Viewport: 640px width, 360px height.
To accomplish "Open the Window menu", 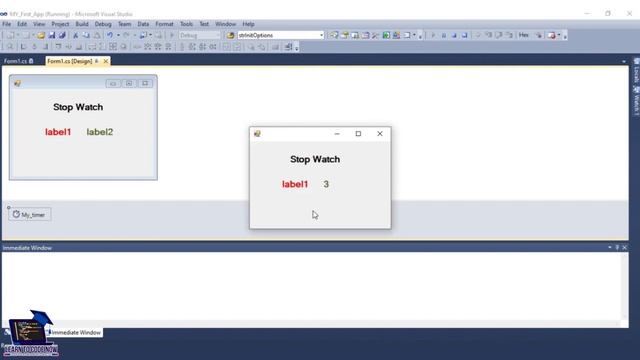I will [x=225, y=24].
